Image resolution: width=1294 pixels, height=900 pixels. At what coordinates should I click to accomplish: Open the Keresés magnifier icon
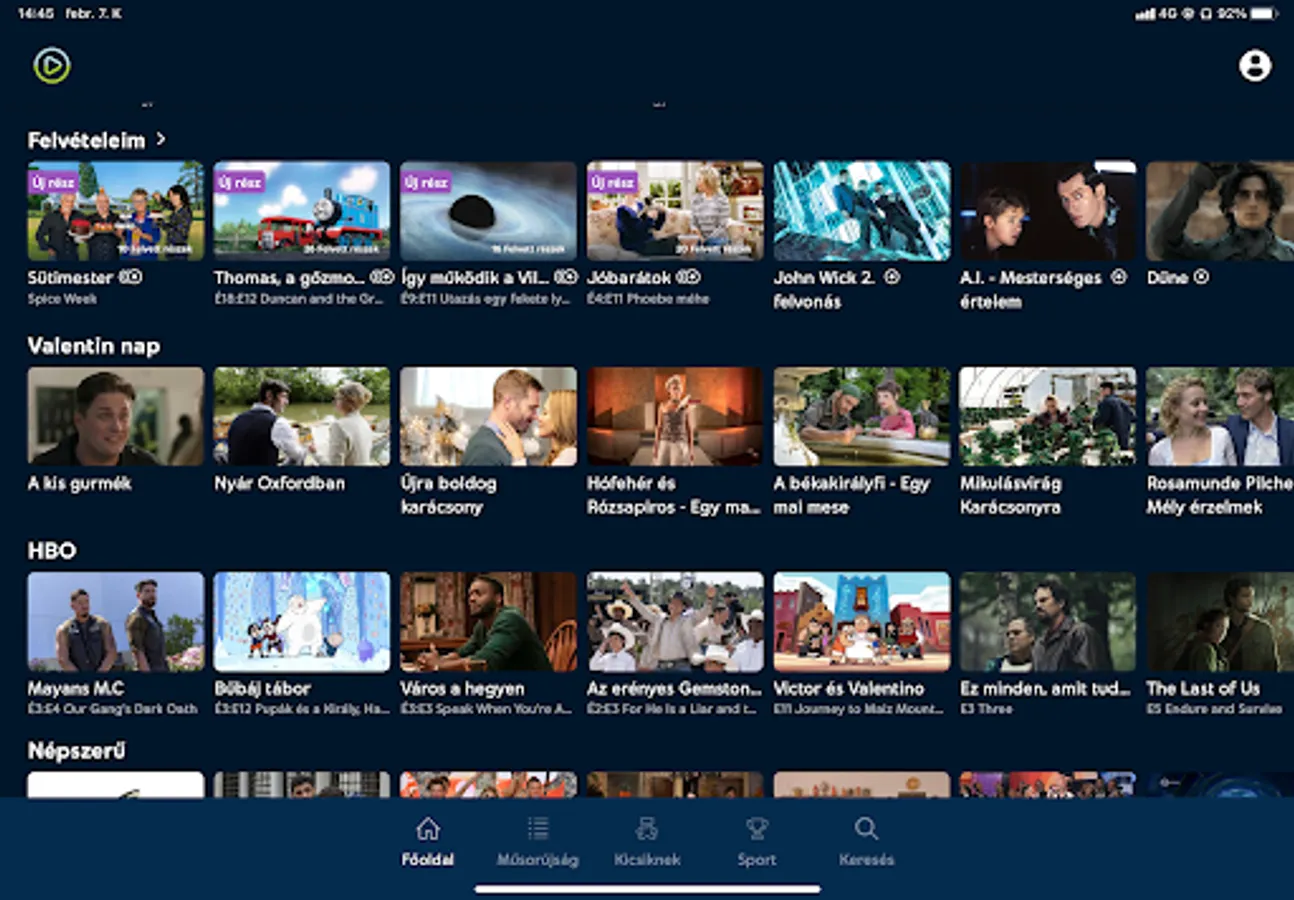(x=866, y=828)
